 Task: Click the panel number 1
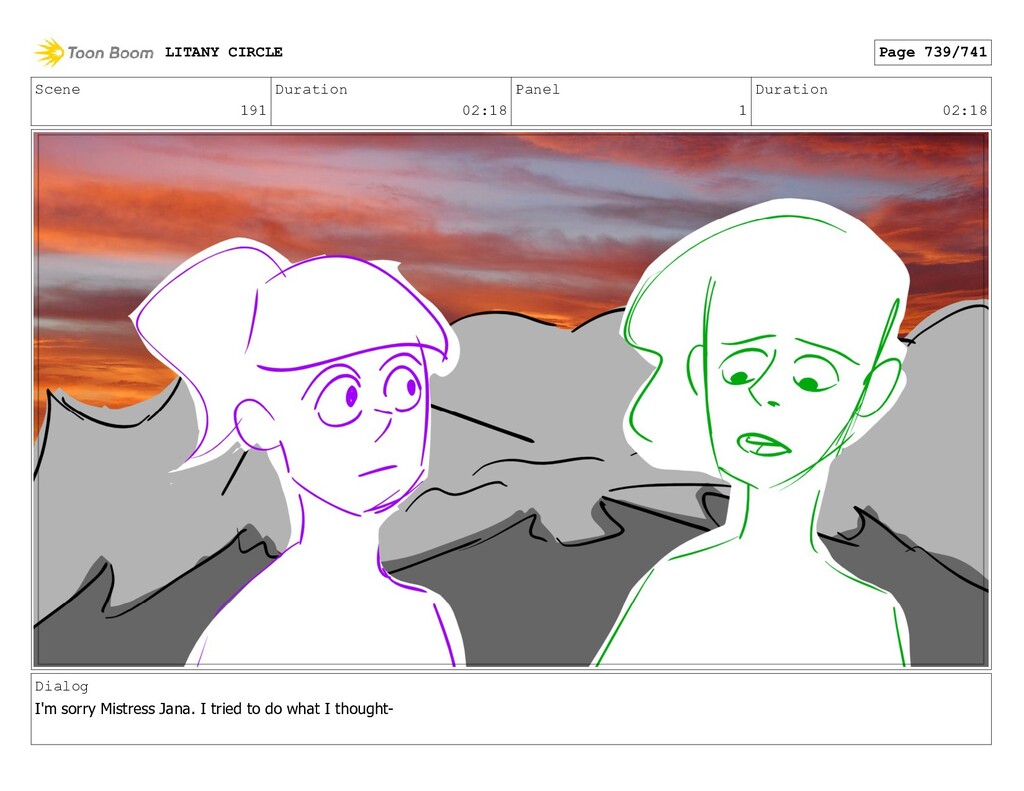pyautogui.click(x=743, y=110)
